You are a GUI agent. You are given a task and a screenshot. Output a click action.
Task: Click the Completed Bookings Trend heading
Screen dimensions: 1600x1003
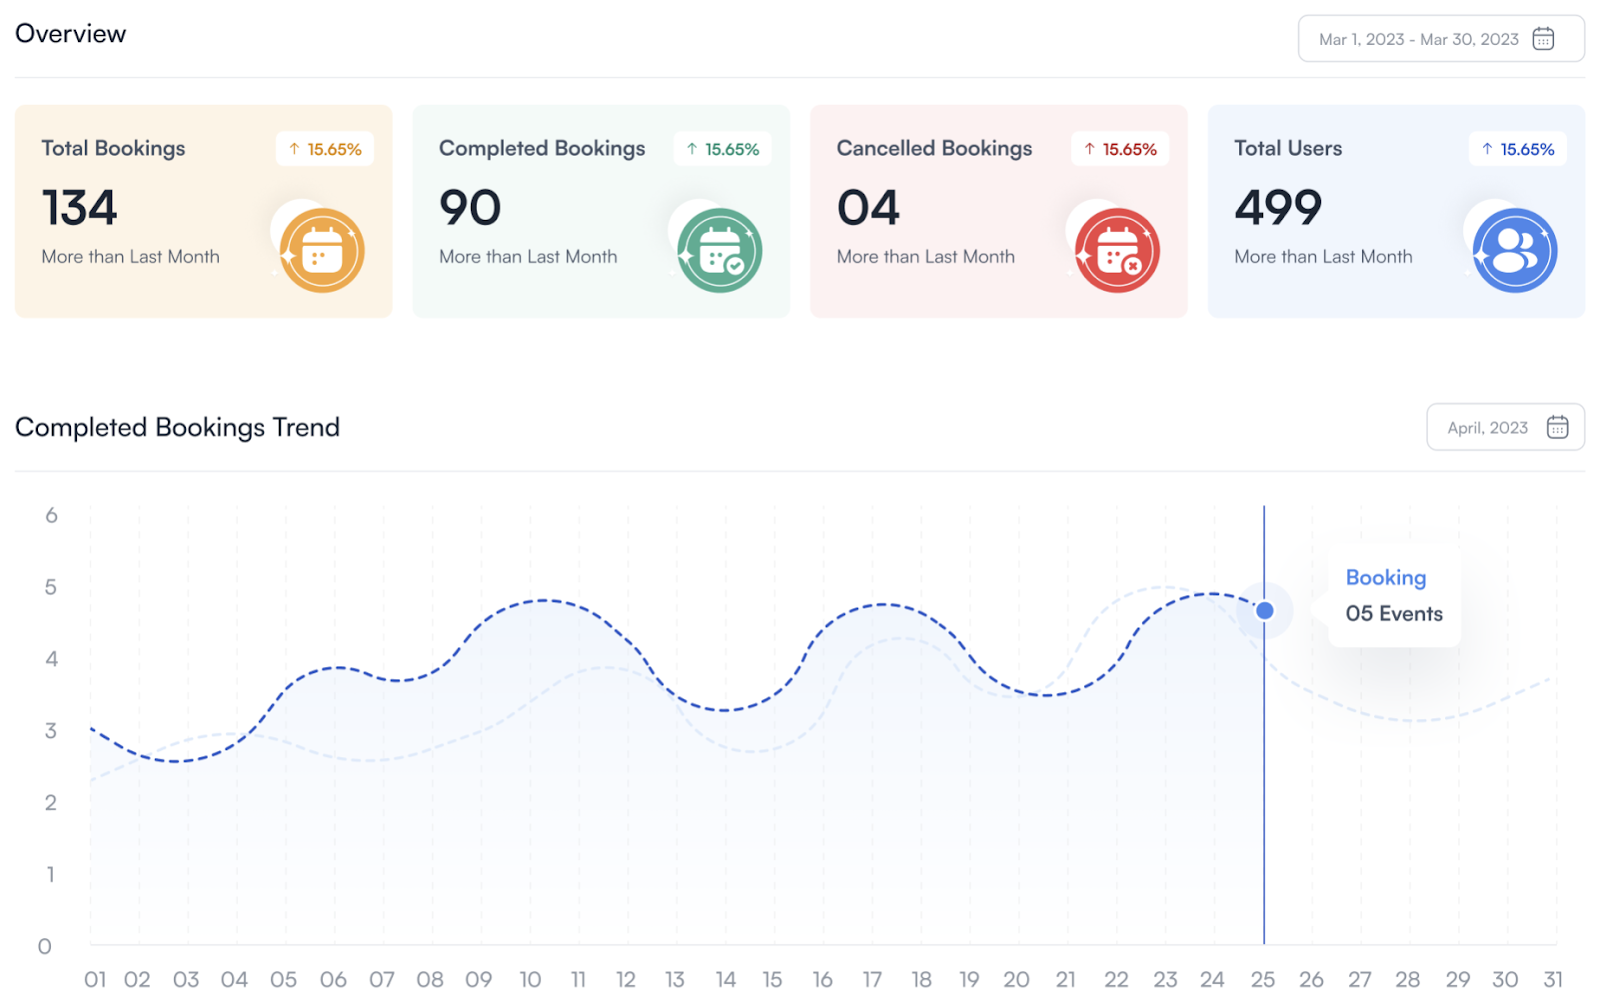pos(177,427)
